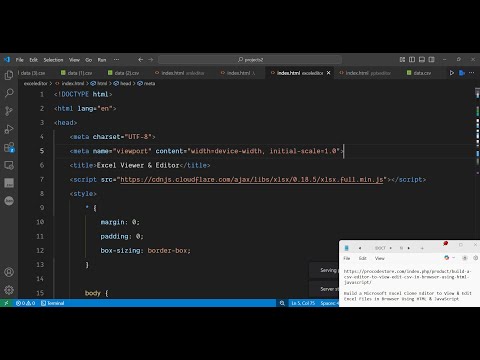480x360 pixels.
Task: Open the Manage gear icon
Action: [x=9, y=290]
